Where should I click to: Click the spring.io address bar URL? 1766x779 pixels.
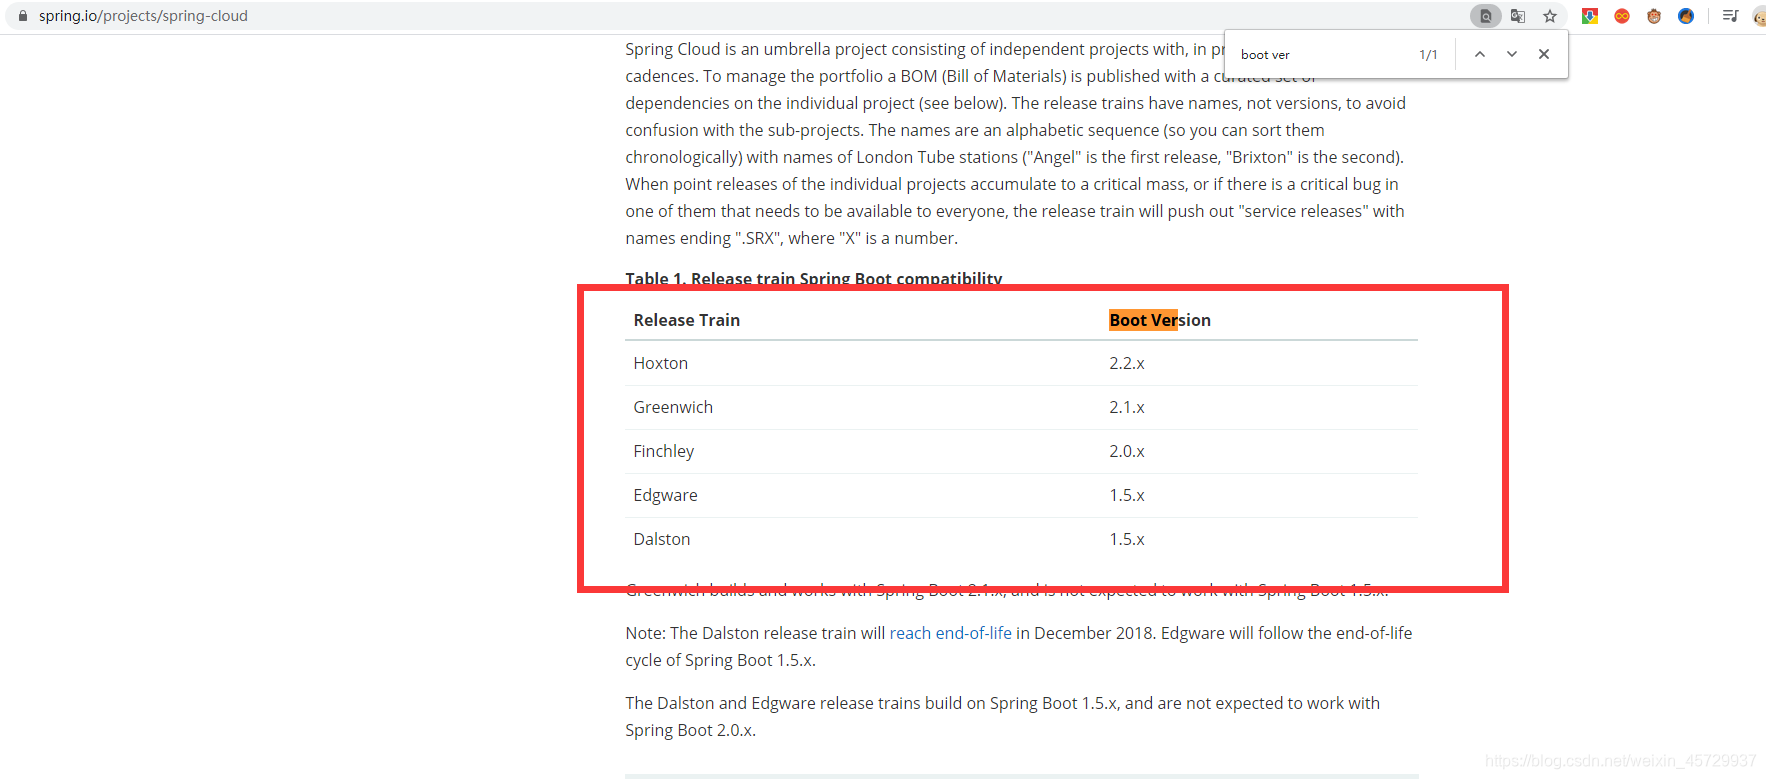pos(143,16)
